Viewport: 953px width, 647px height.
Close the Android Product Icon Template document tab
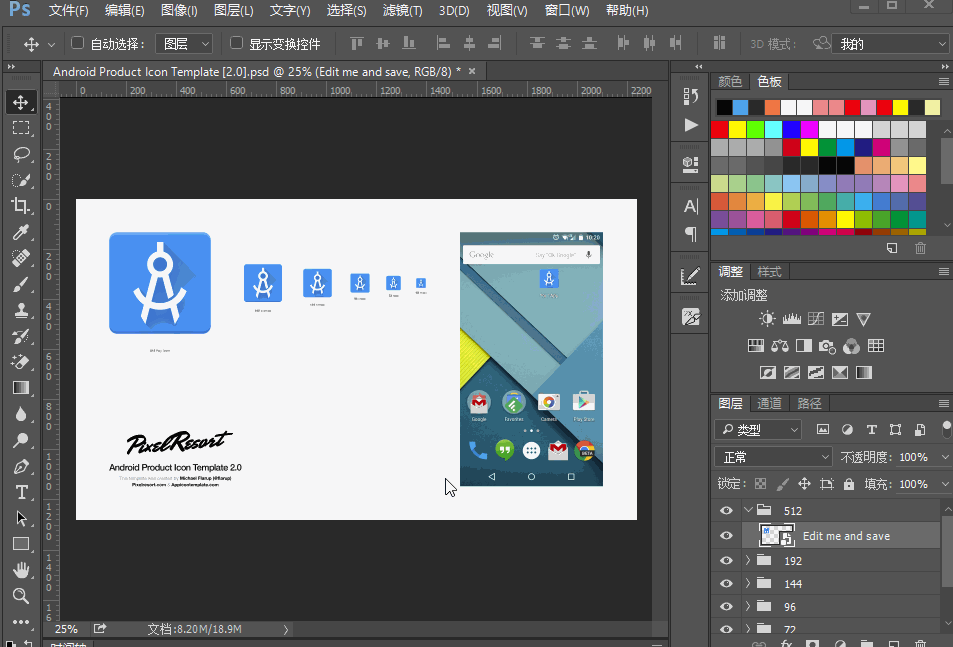(472, 71)
